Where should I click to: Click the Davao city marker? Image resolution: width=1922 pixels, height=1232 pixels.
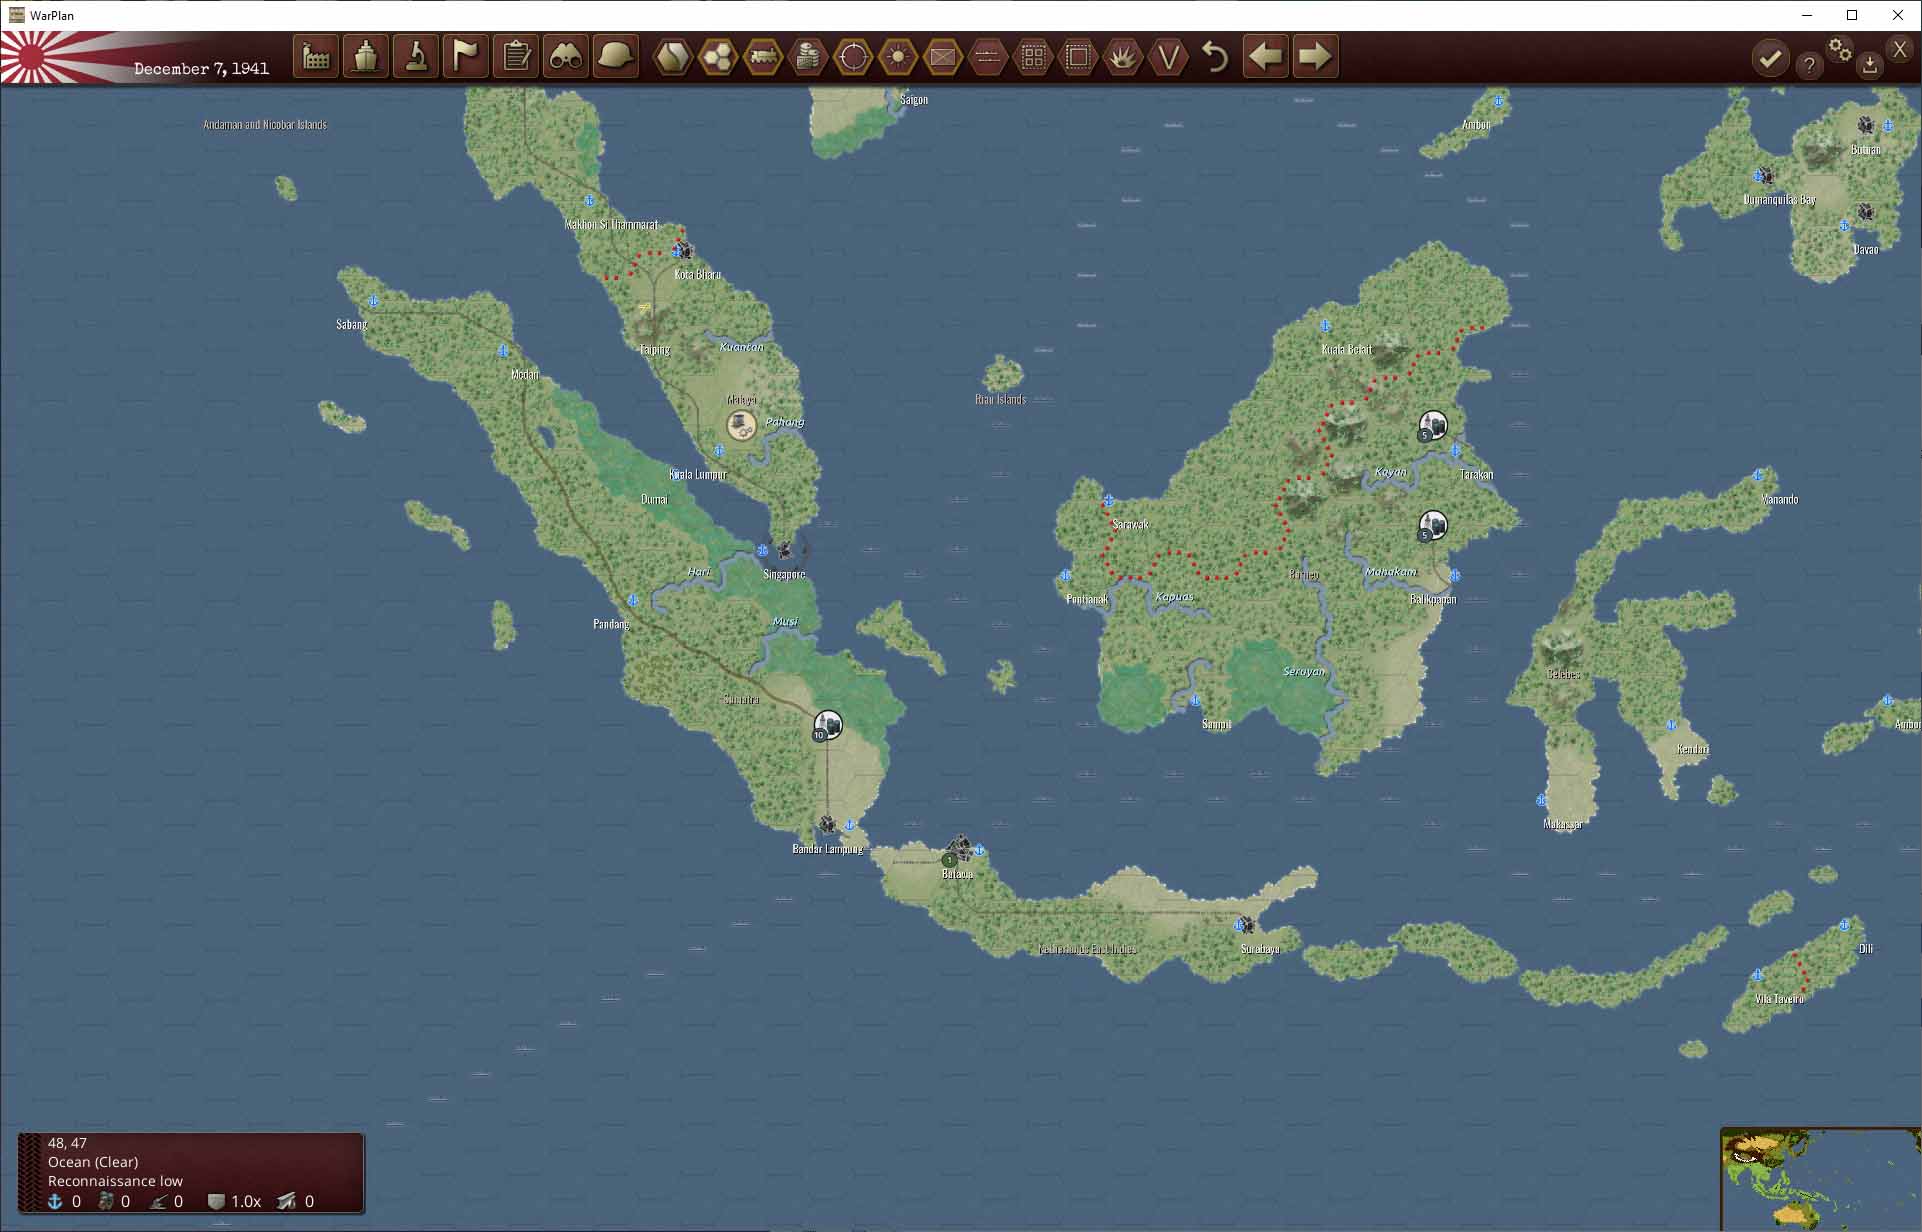point(1865,212)
